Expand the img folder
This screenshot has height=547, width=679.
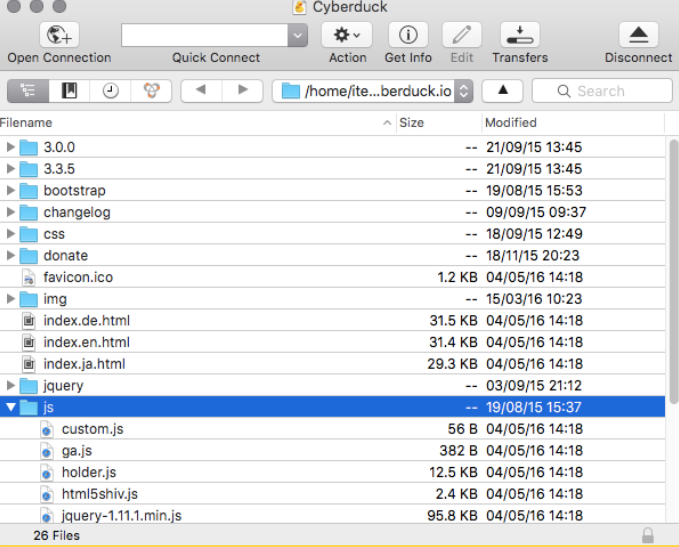point(11,299)
